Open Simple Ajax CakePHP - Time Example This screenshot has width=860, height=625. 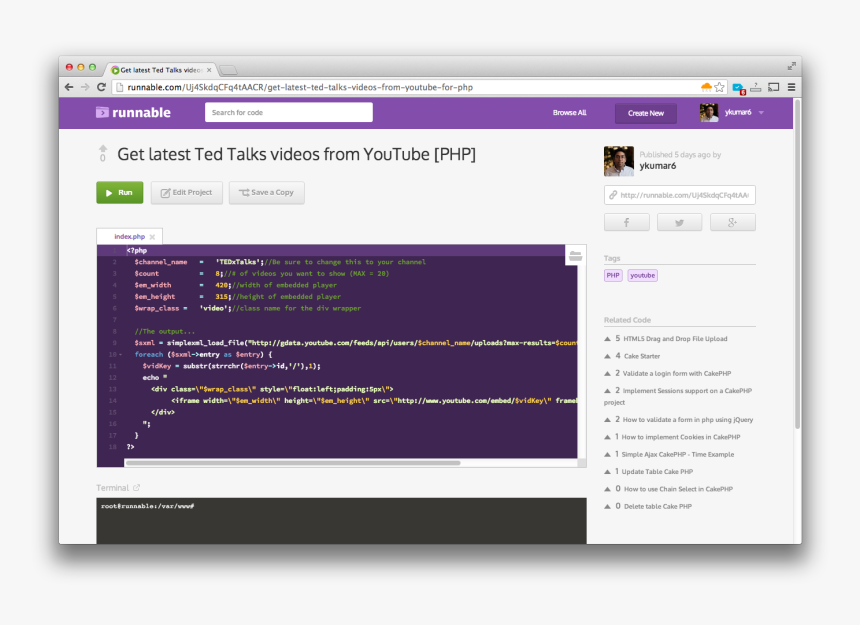(x=677, y=454)
